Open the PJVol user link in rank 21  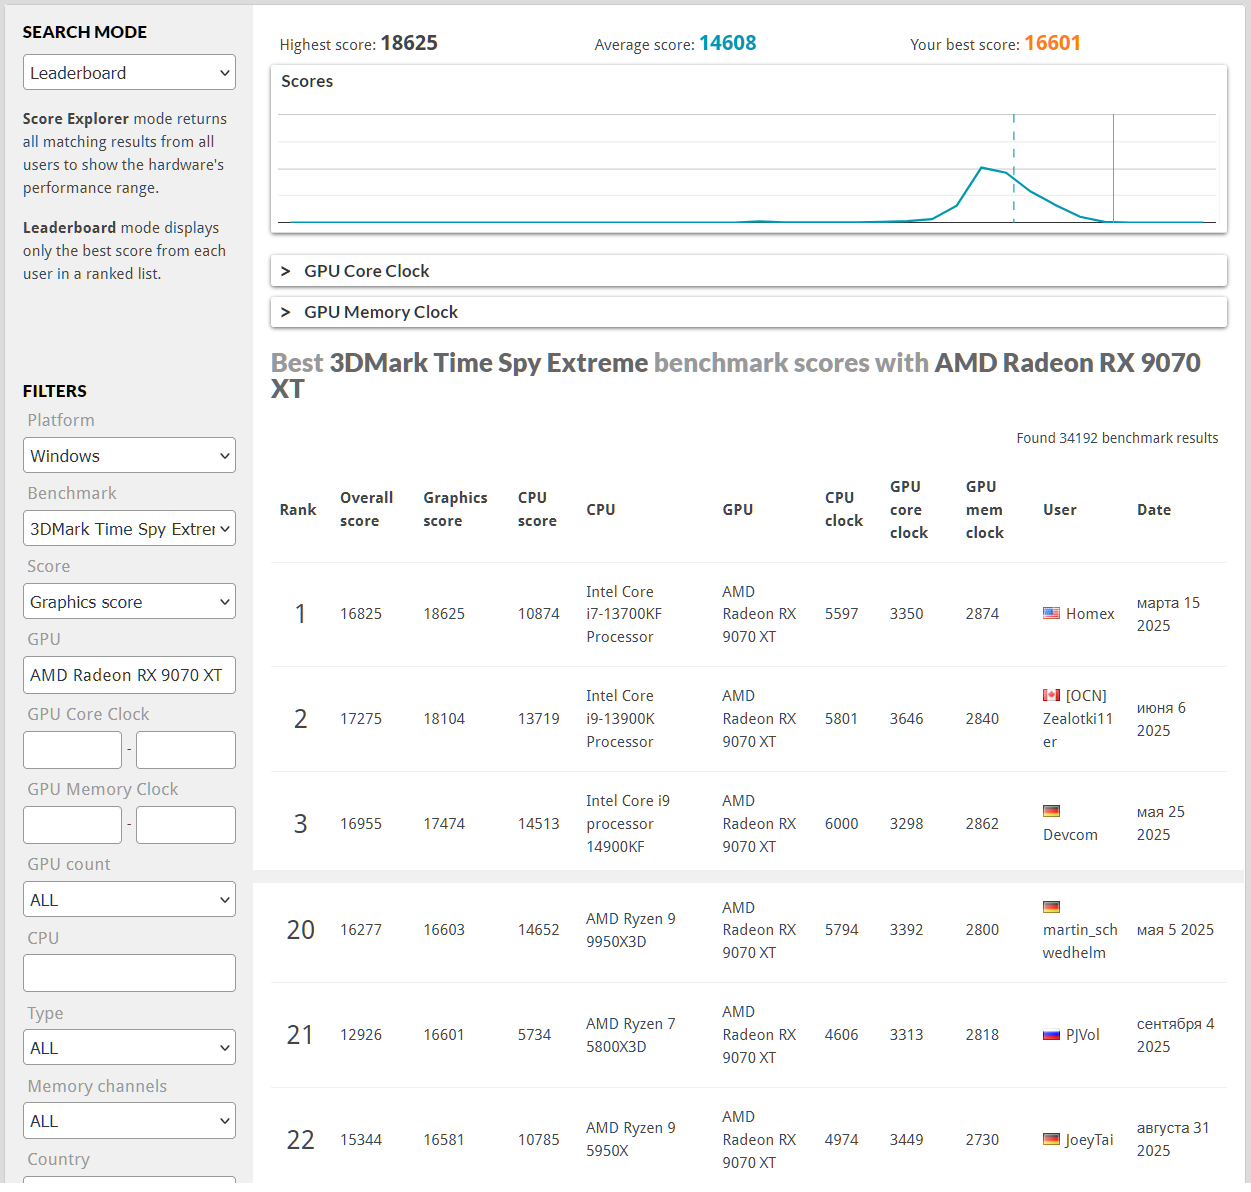1083,1035
